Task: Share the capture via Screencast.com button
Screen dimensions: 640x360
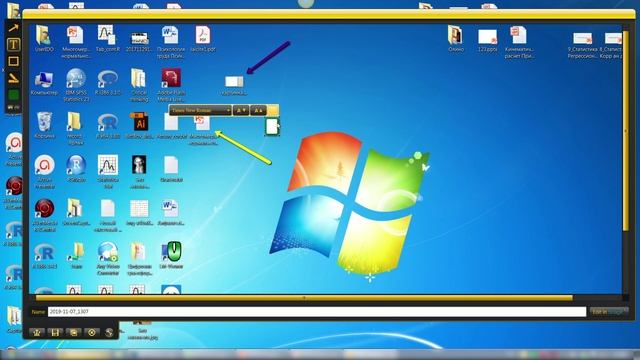Action: pos(37,332)
